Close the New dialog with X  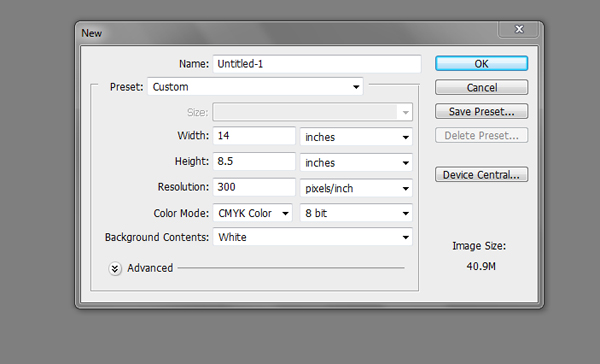519,29
